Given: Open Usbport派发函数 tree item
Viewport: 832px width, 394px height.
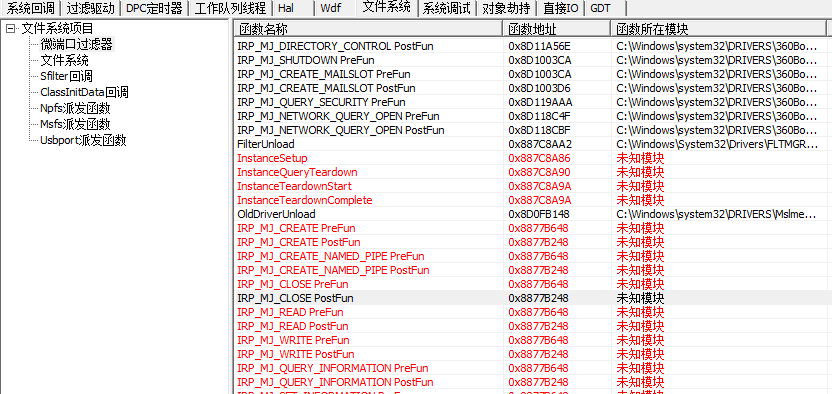Looking at the screenshot, I should (83, 140).
